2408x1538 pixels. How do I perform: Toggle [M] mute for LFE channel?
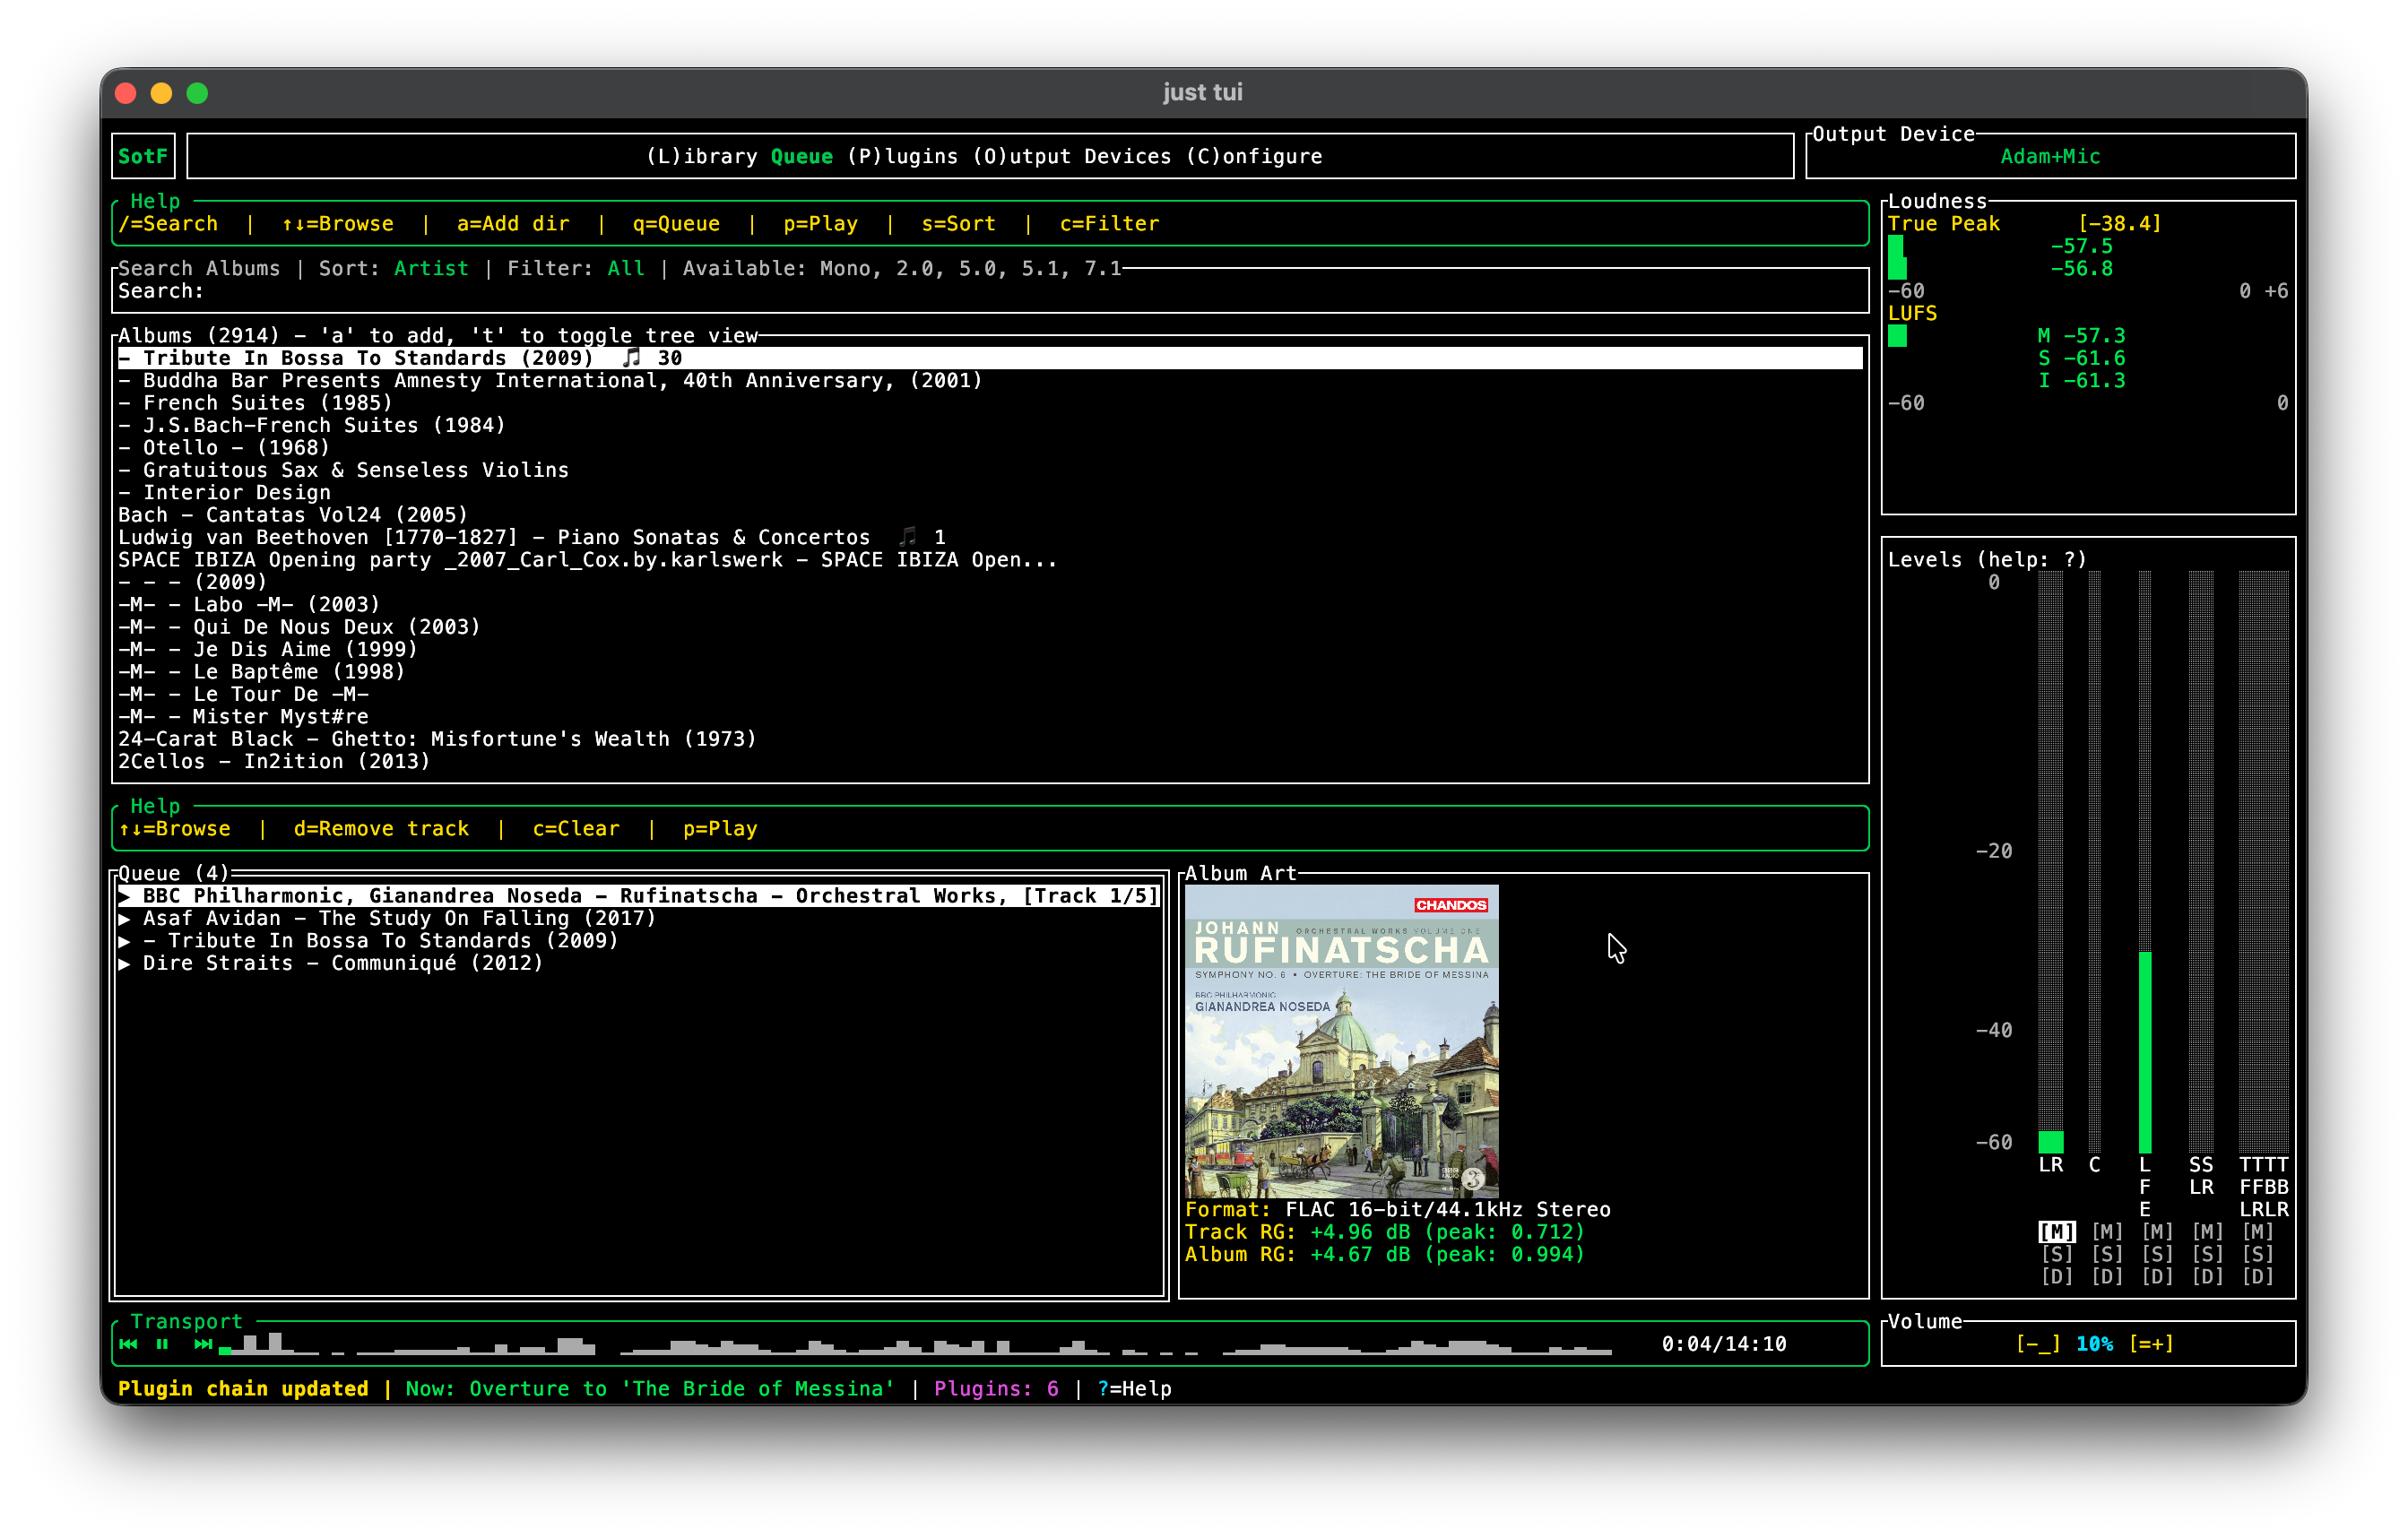[x=2157, y=1232]
